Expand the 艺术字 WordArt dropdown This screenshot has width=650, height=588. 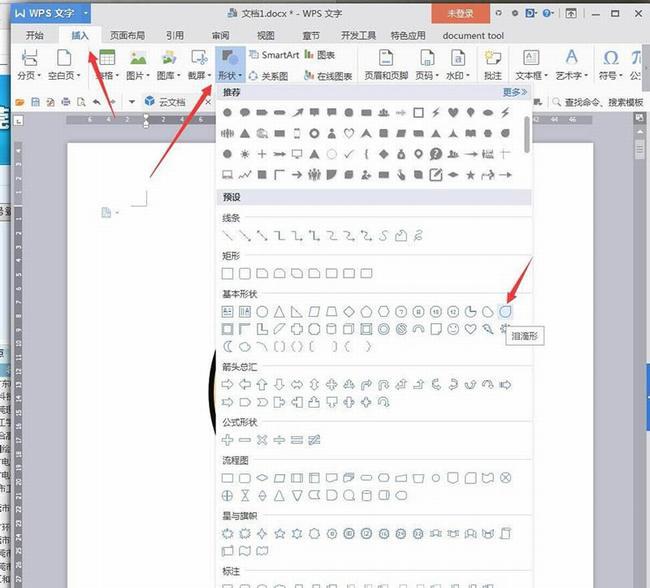click(572, 64)
